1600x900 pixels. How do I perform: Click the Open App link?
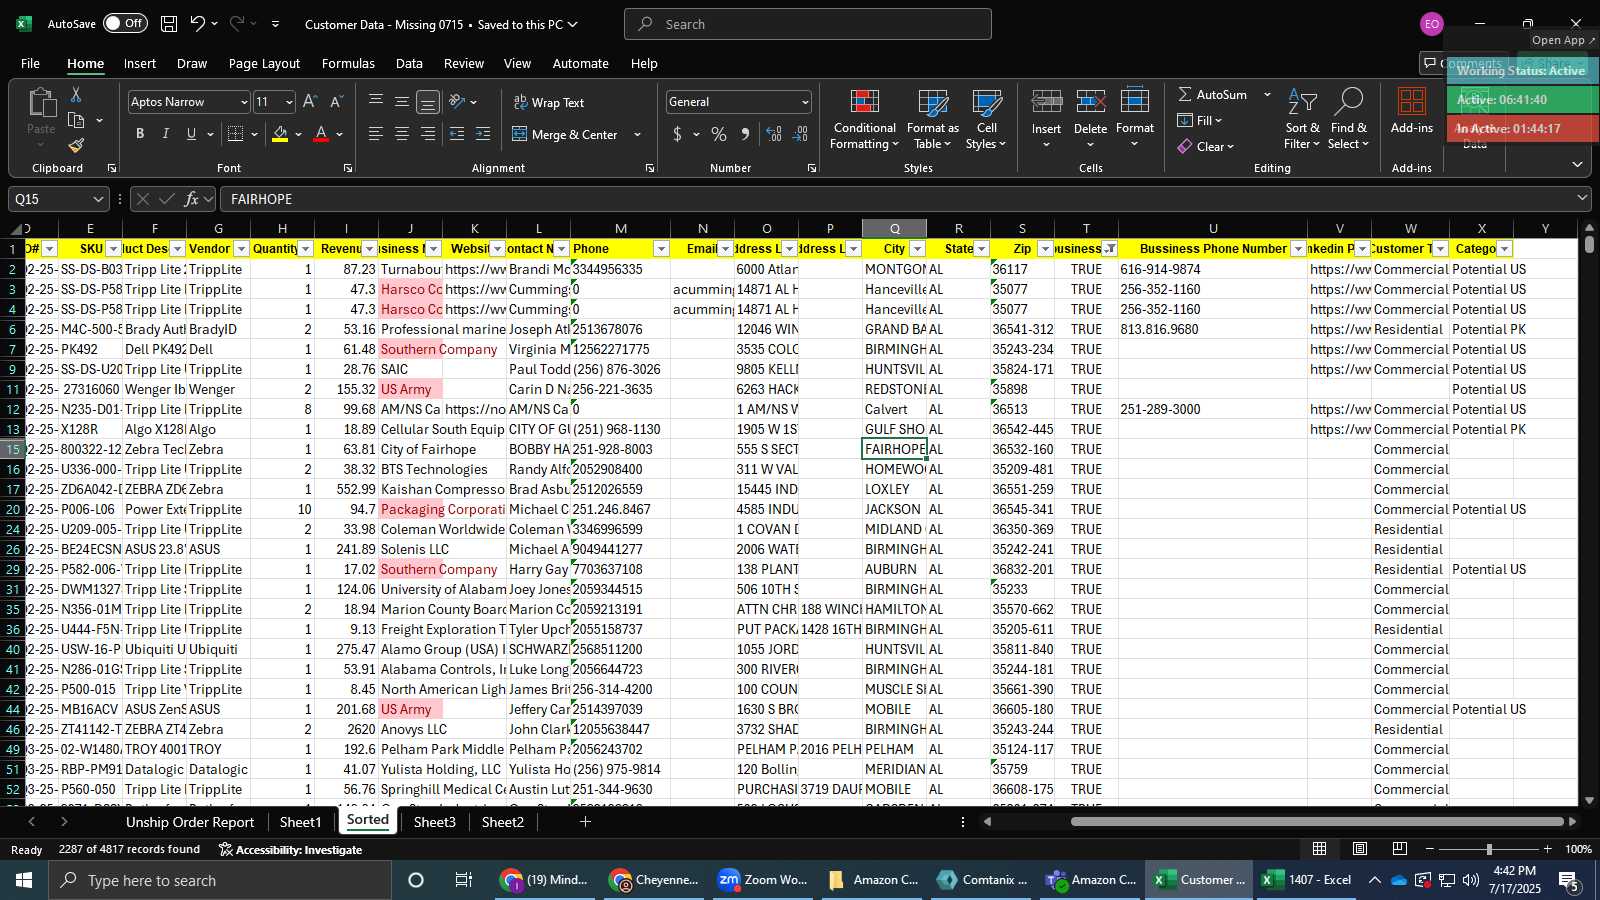[1563, 40]
